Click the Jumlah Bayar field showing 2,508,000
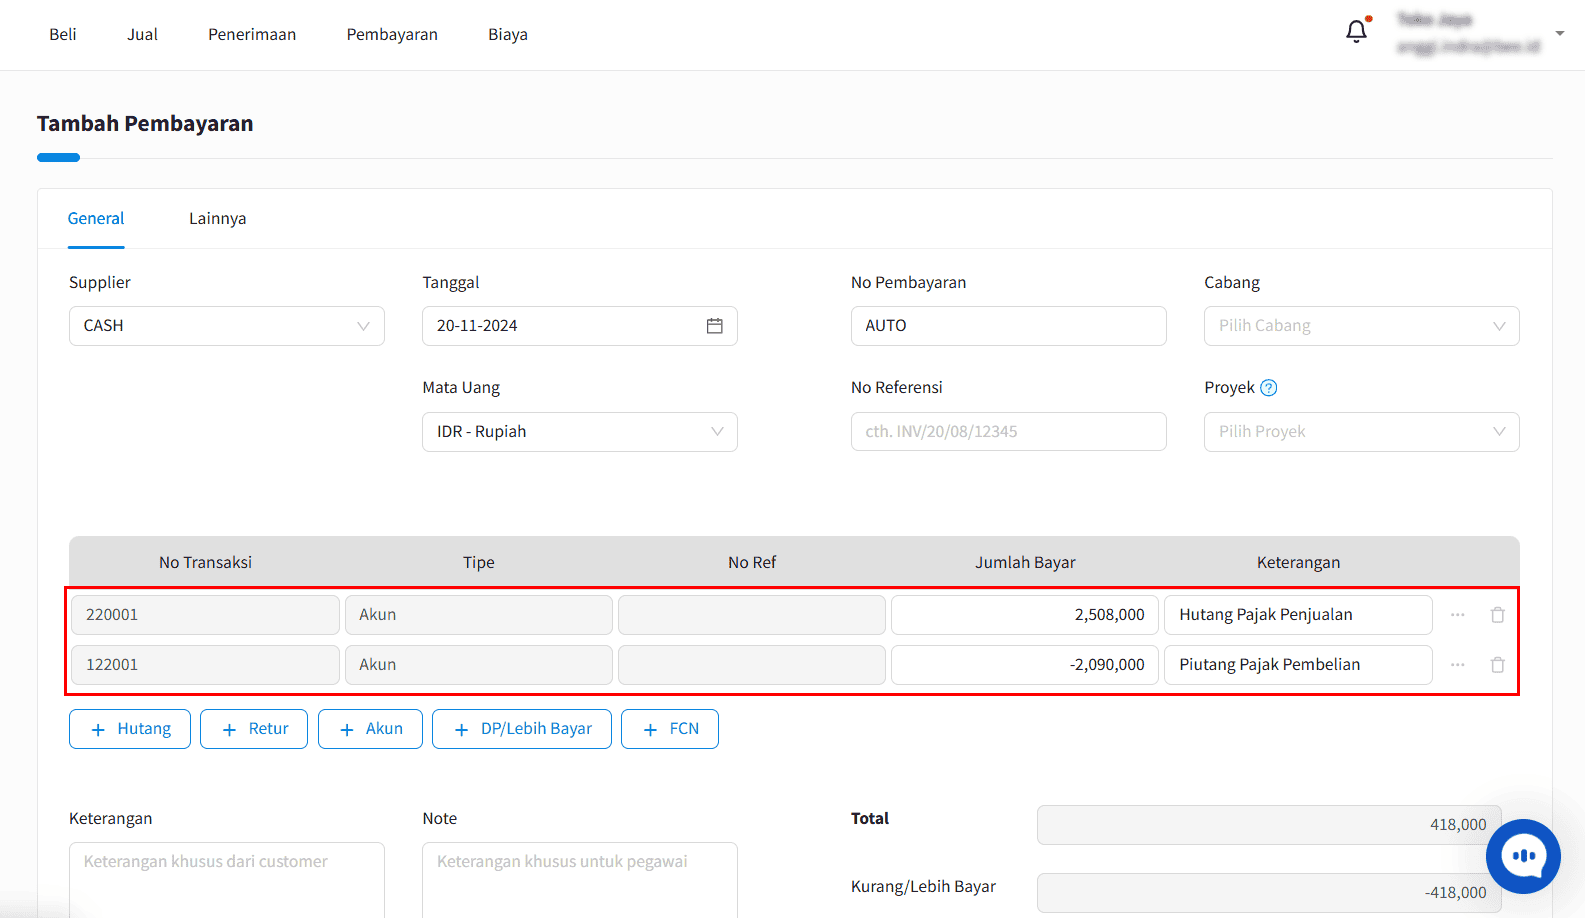The height and width of the screenshot is (918, 1585). tap(1025, 615)
